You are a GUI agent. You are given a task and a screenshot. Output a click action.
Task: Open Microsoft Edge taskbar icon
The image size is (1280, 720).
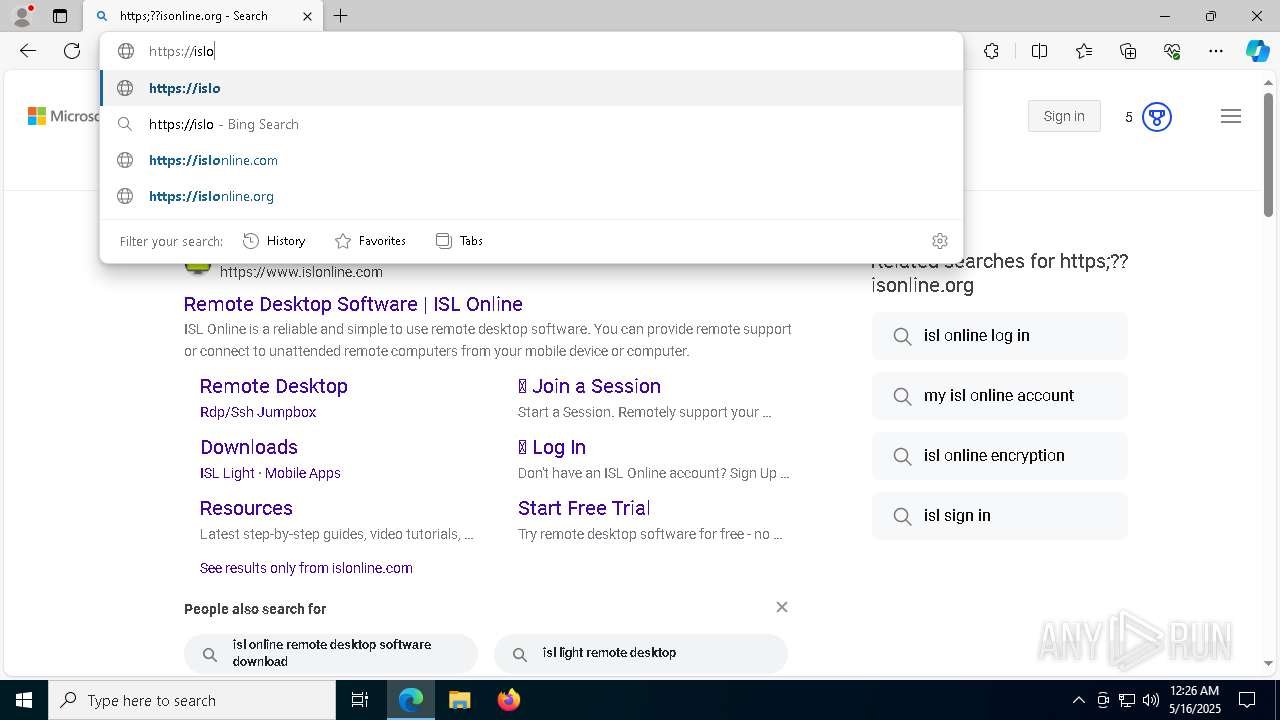tap(411, 700)
